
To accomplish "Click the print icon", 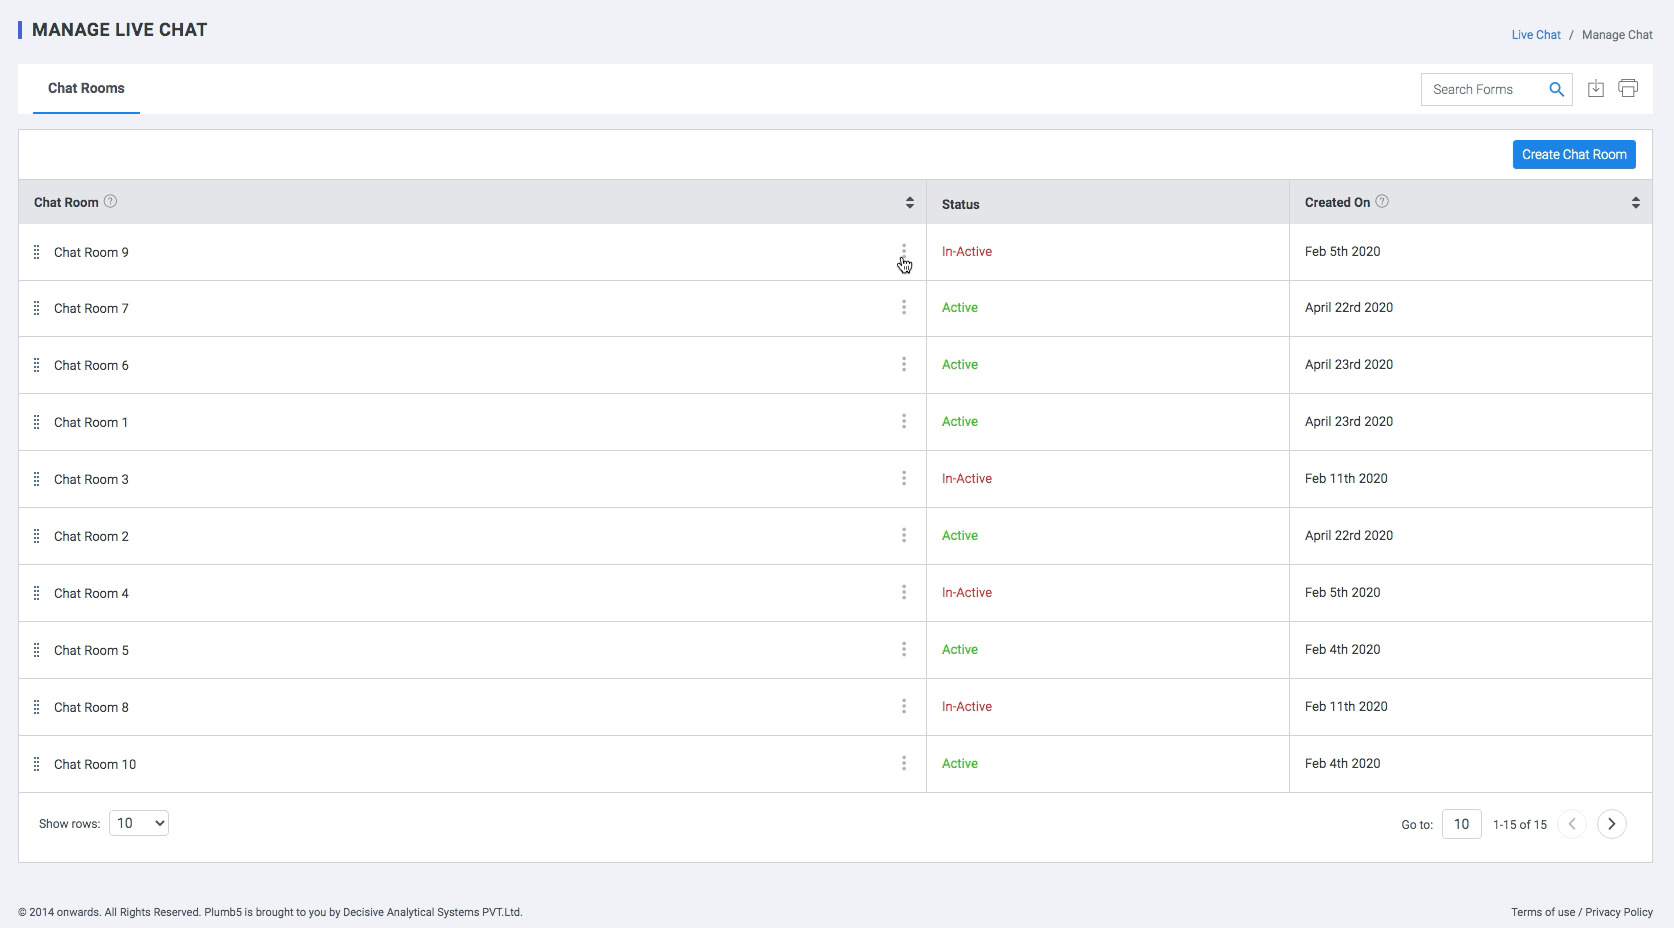I will point(1628,89).
